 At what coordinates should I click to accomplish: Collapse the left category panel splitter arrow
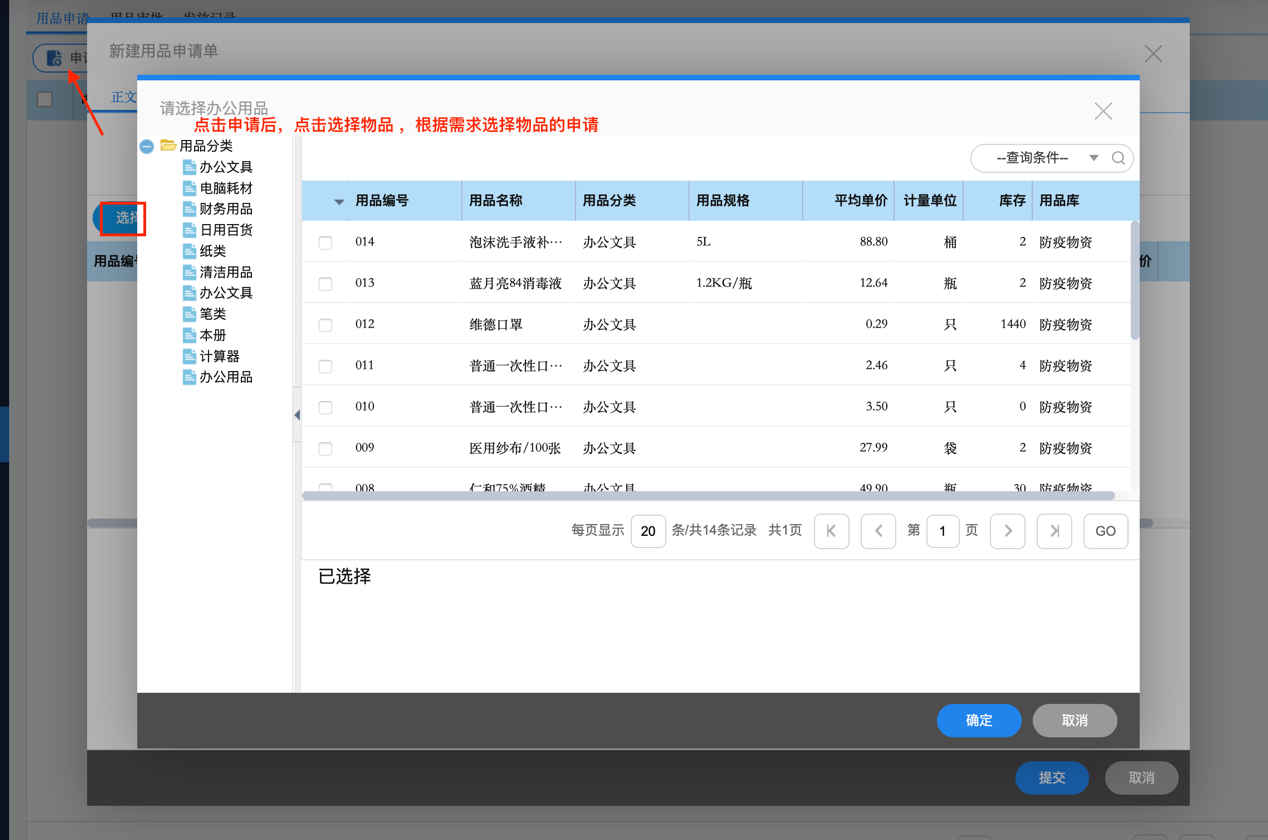pos(297,414)
